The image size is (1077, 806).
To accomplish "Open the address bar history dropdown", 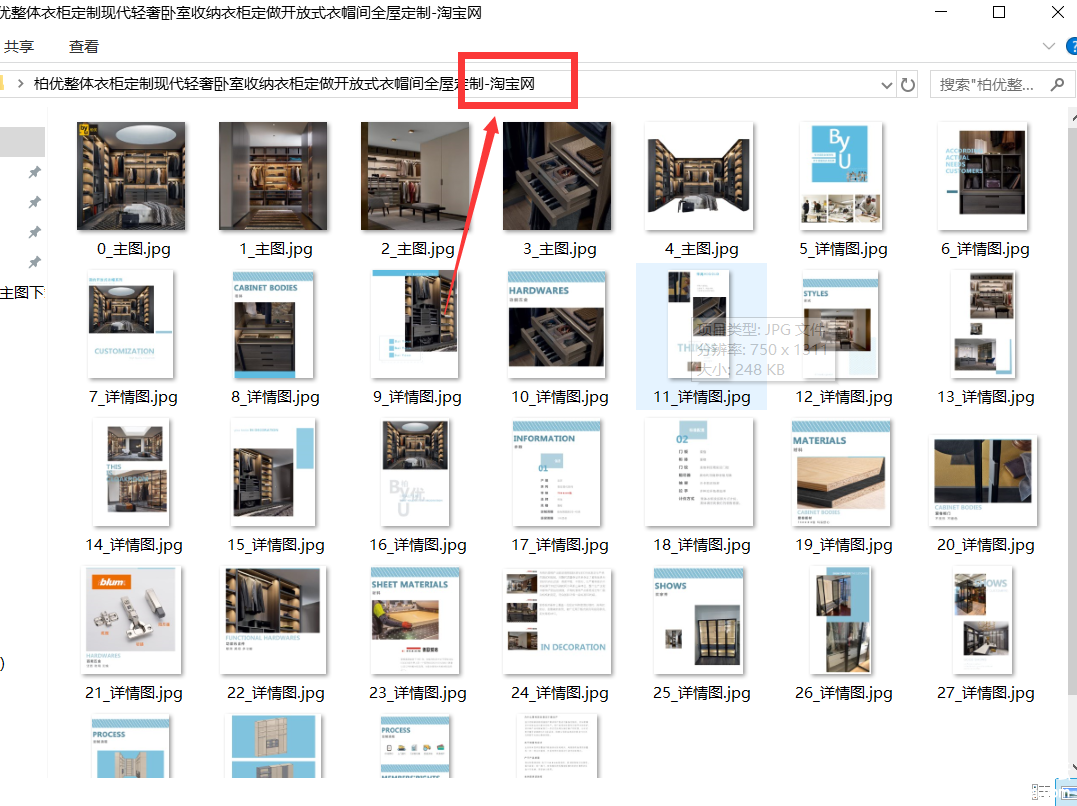I will (x=886, y=85).
